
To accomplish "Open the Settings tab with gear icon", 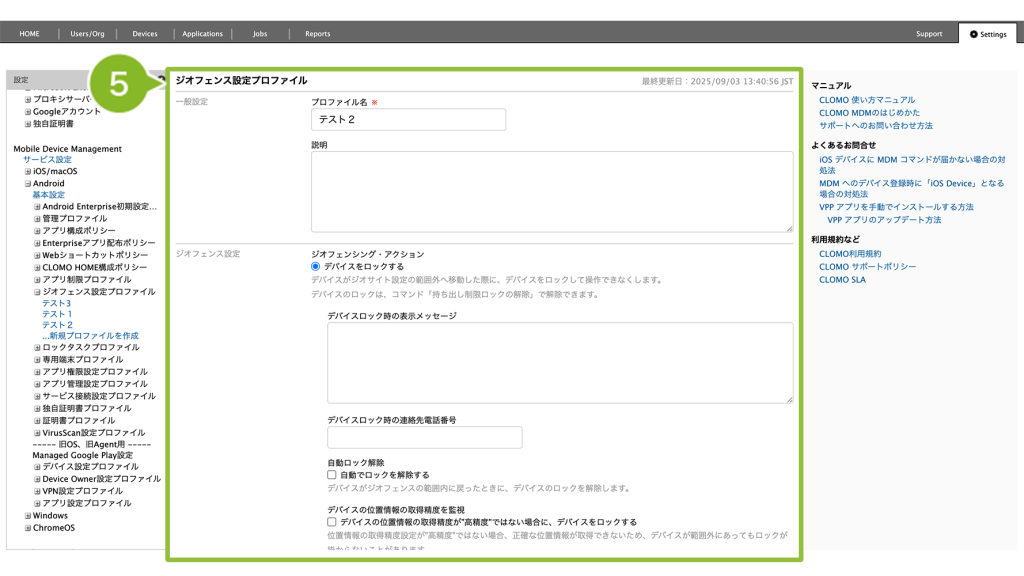I will point(986,34).
